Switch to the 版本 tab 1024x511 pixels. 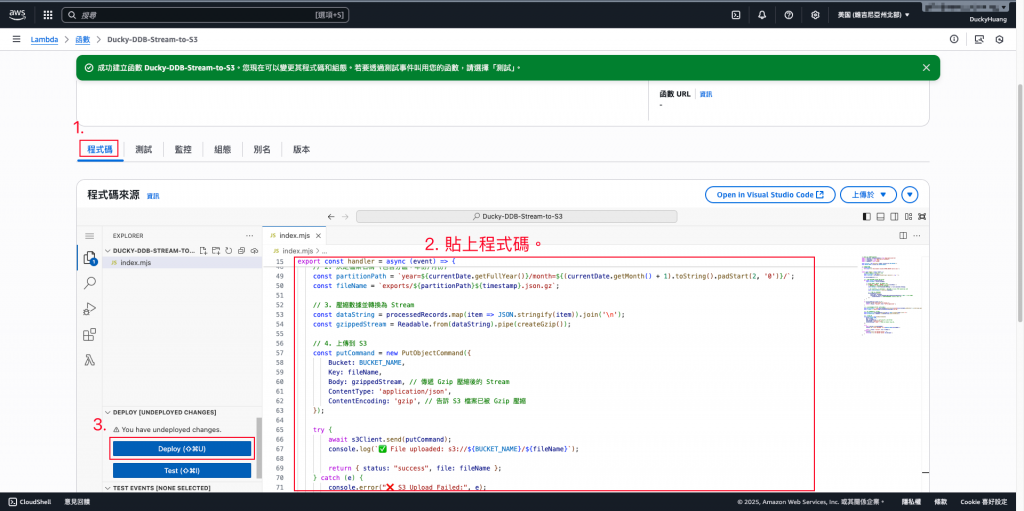[x=301, y=149]
